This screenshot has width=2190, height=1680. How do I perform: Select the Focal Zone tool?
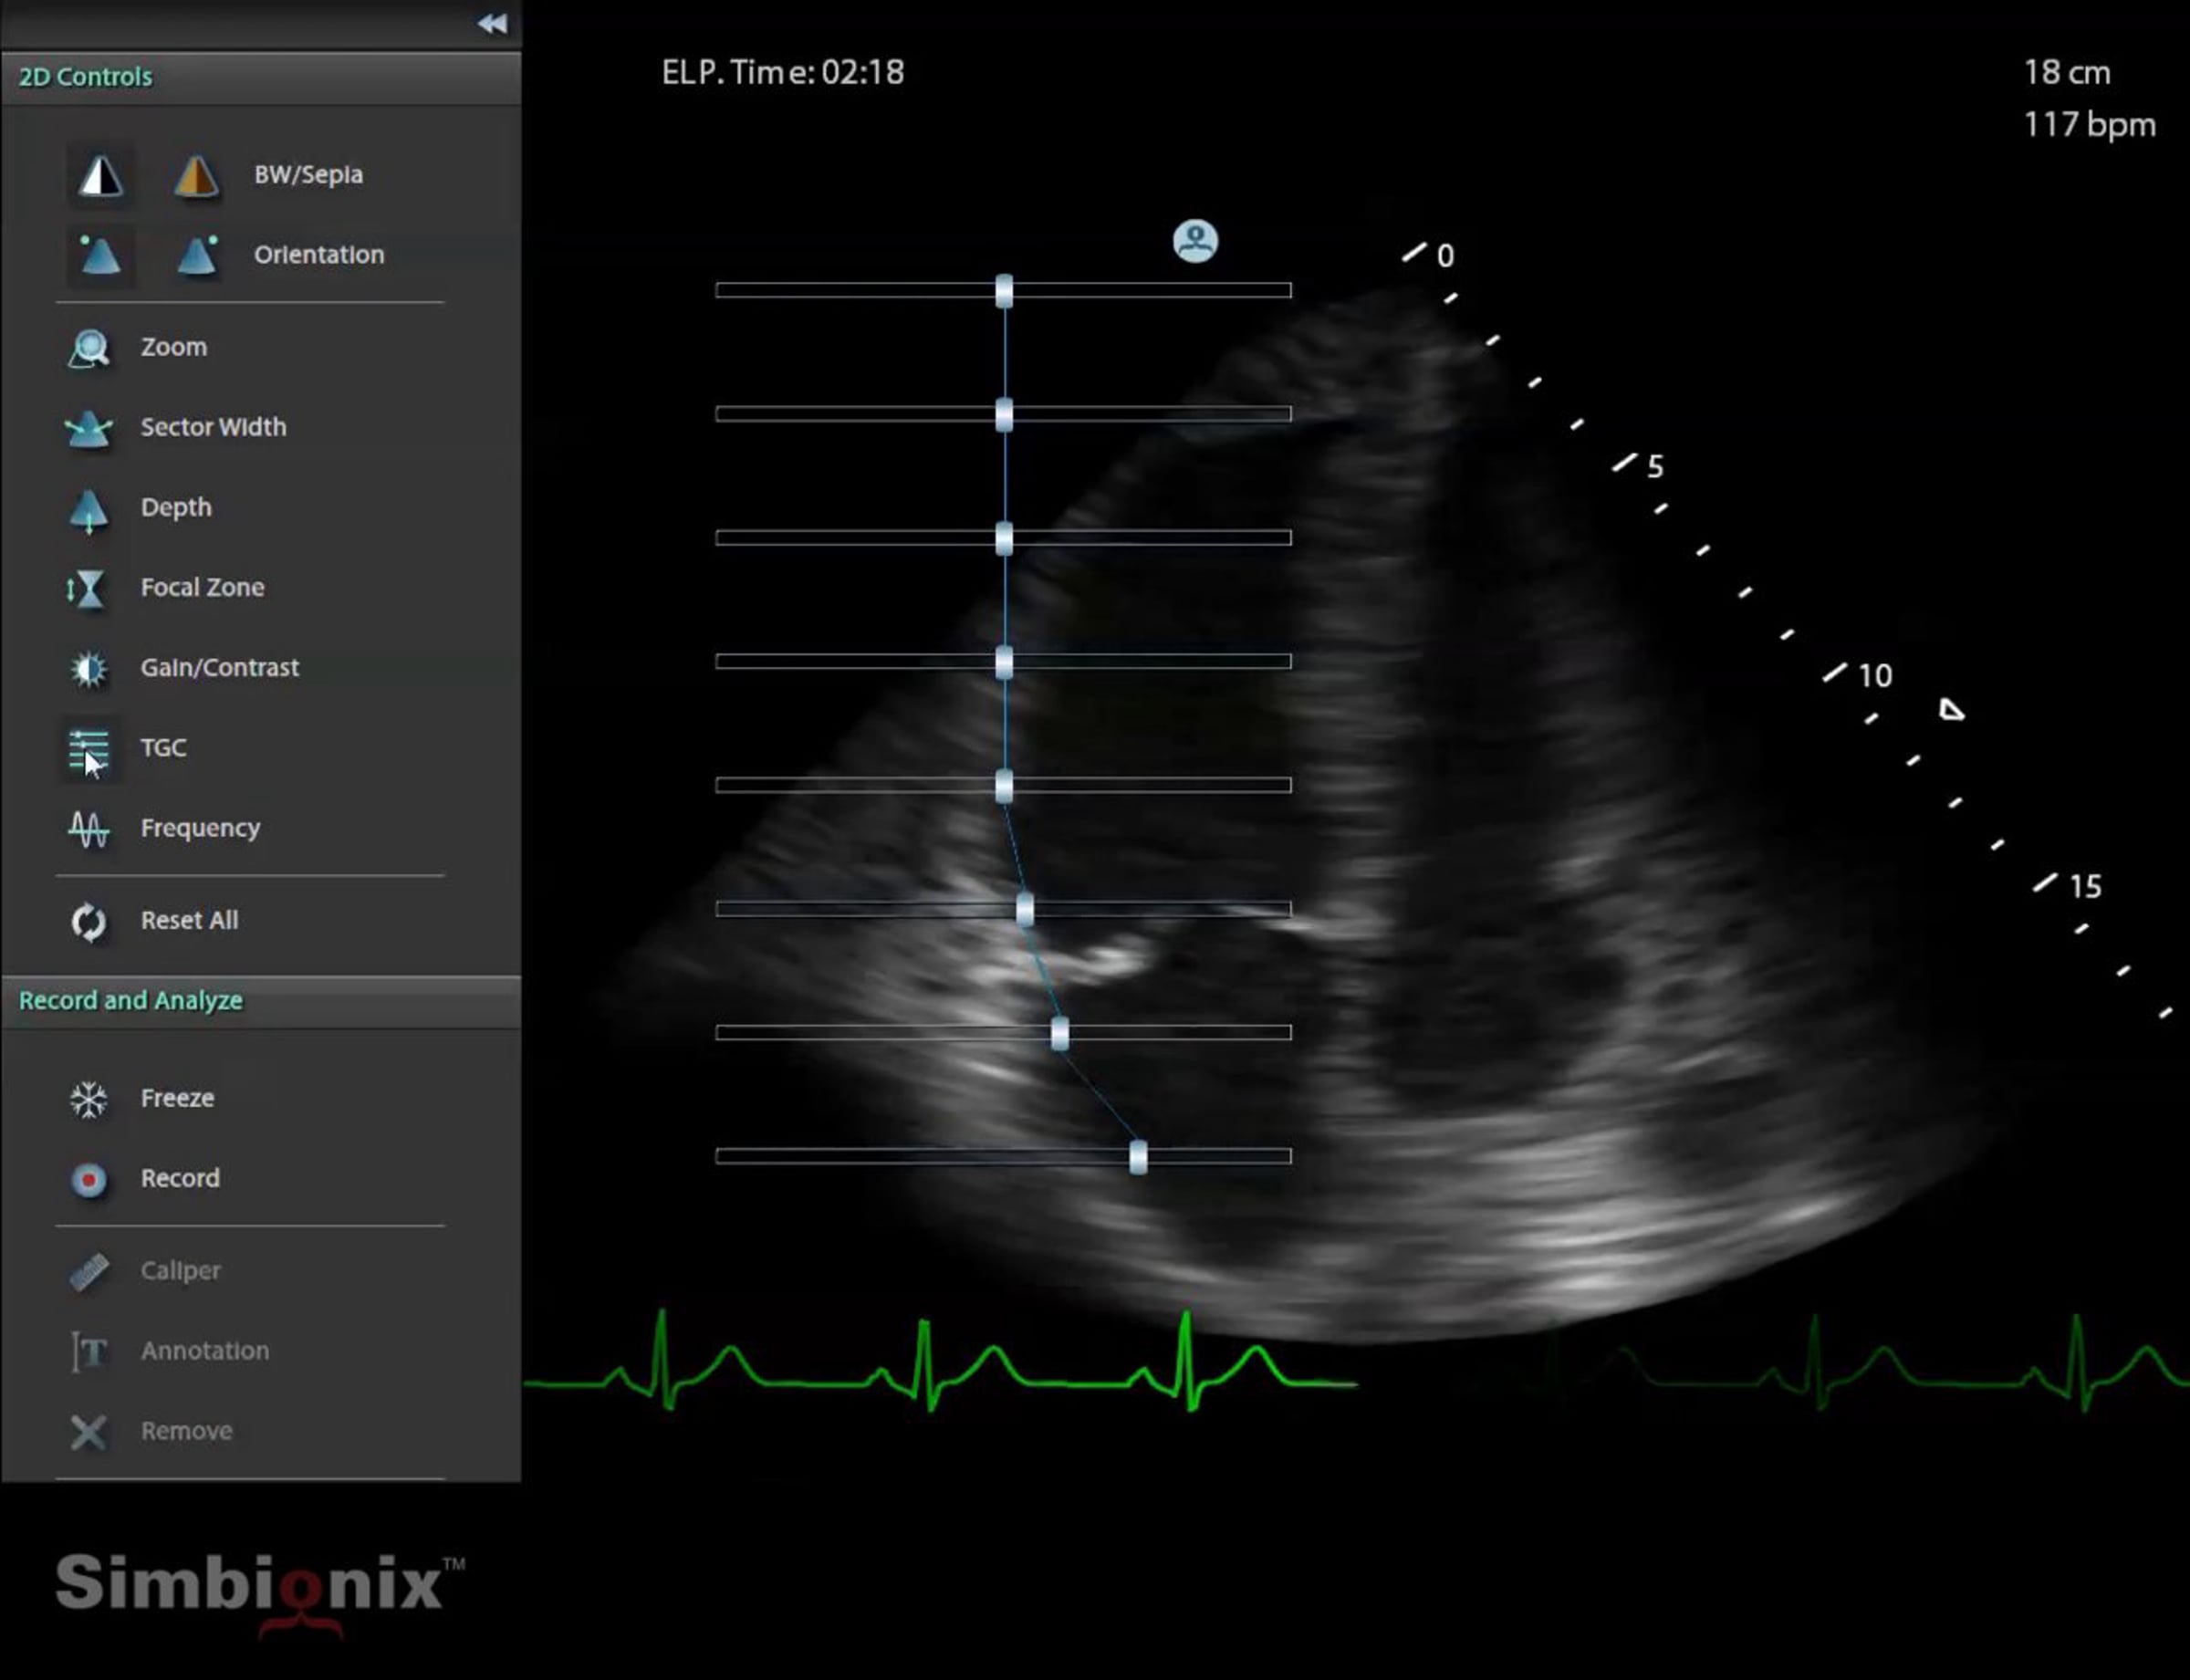[x=89, y=588]
